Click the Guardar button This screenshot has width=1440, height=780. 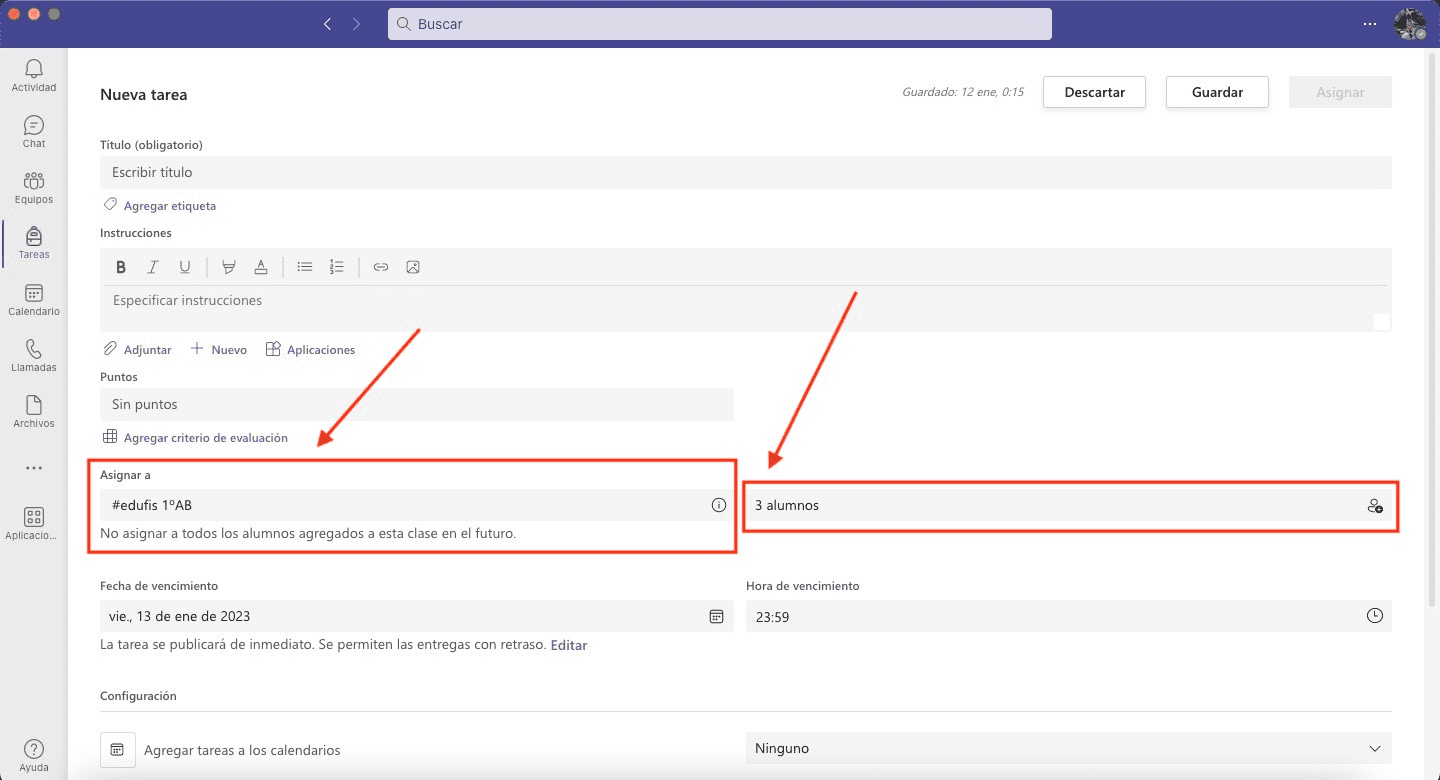click(1217, 92)
